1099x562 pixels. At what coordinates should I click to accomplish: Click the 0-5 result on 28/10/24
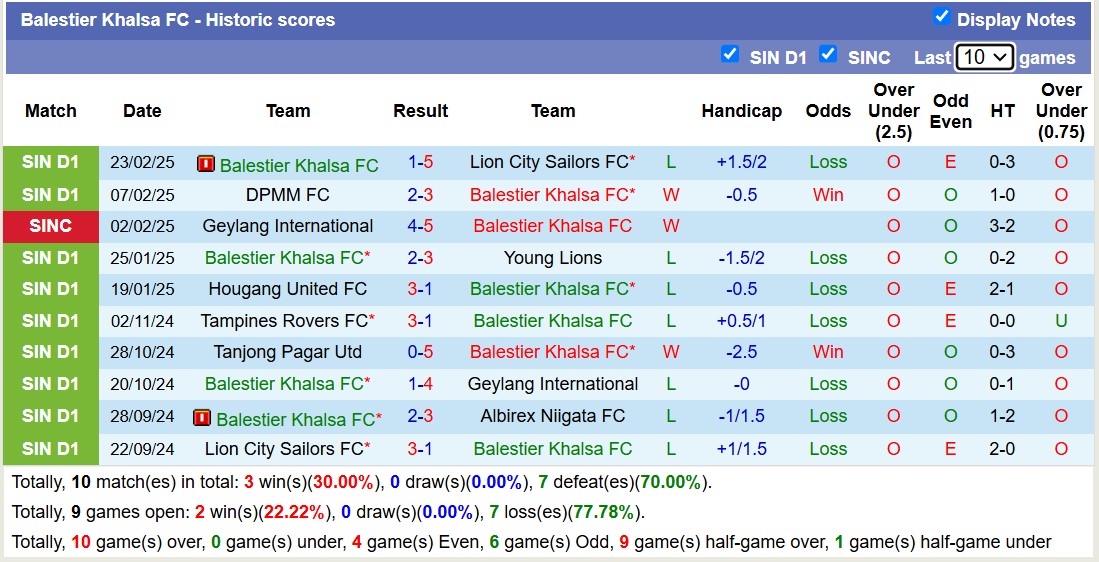[420, 352]
